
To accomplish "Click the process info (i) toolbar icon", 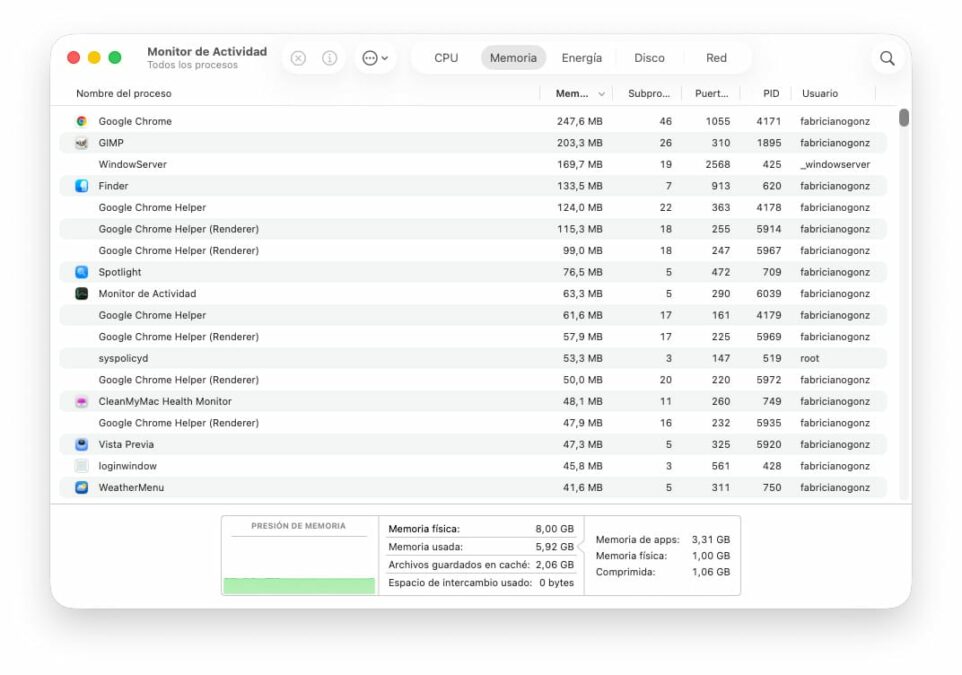I will coord(329,58).
